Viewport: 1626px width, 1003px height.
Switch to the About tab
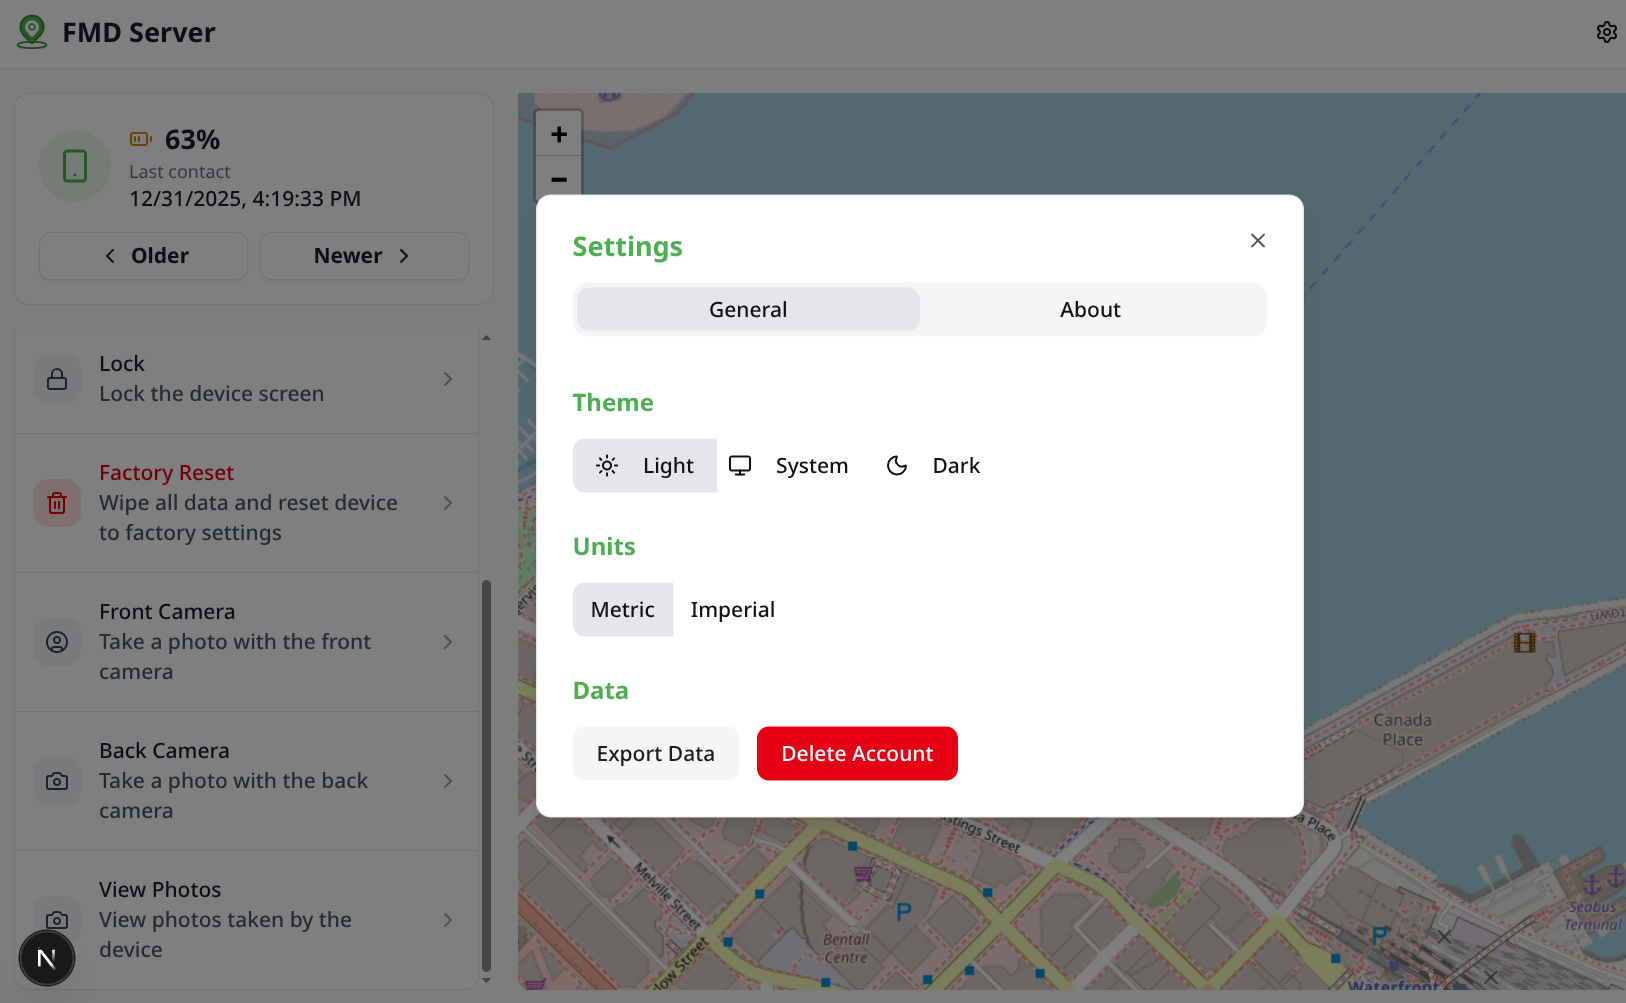(x=1090, y=309)
